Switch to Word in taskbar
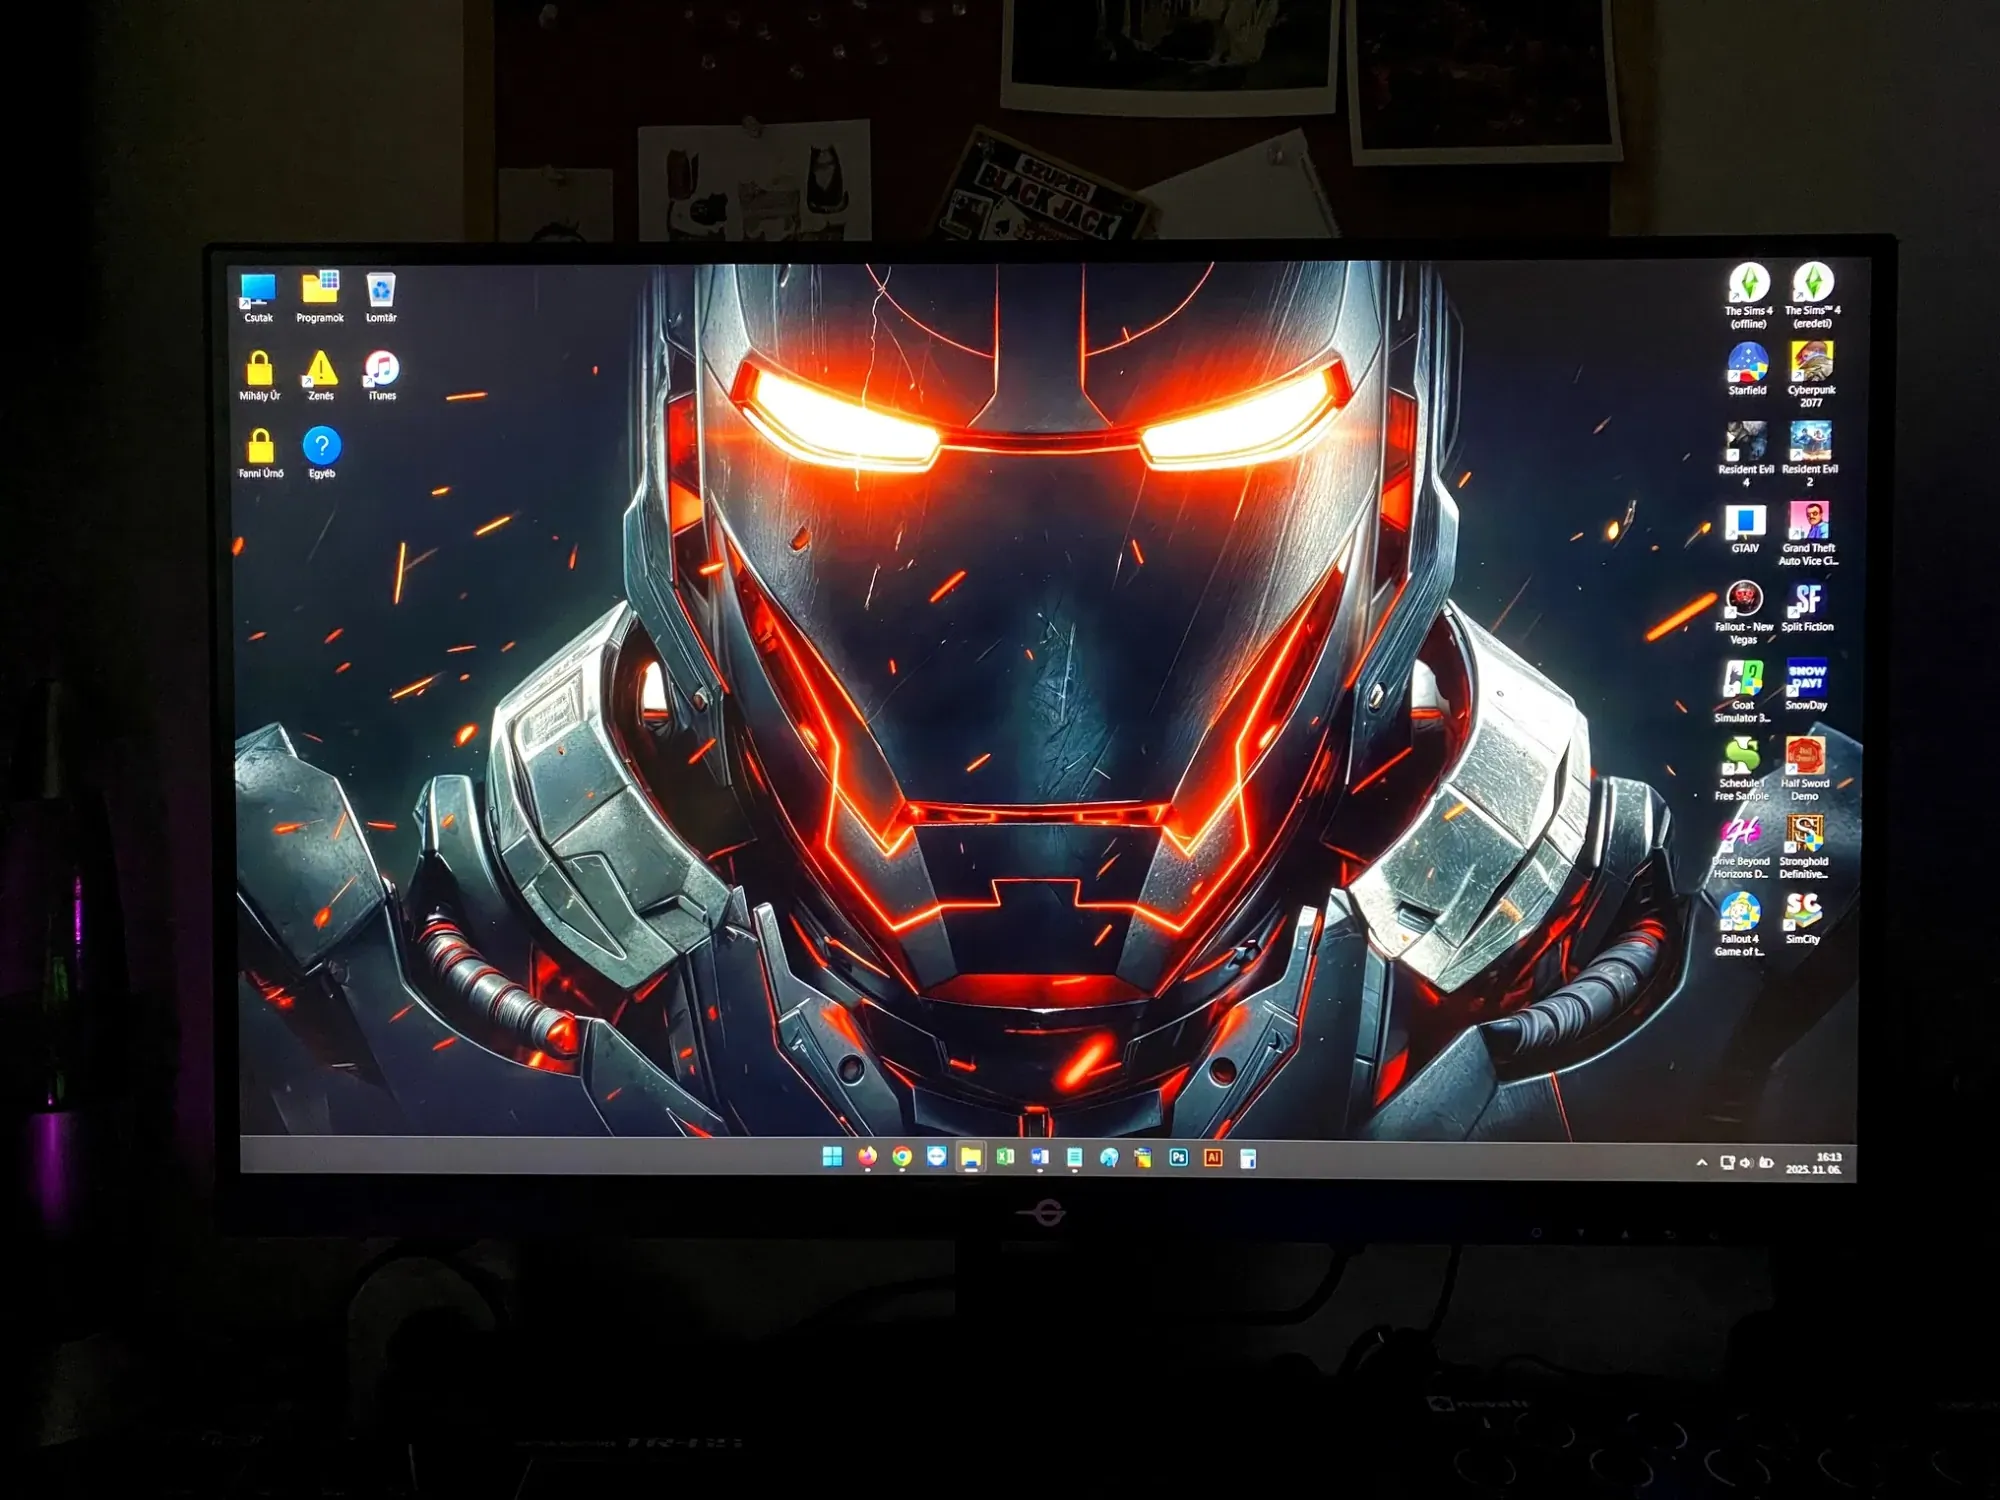The height and width of the screenshot is (1500, 2000). point(1039,1157)
